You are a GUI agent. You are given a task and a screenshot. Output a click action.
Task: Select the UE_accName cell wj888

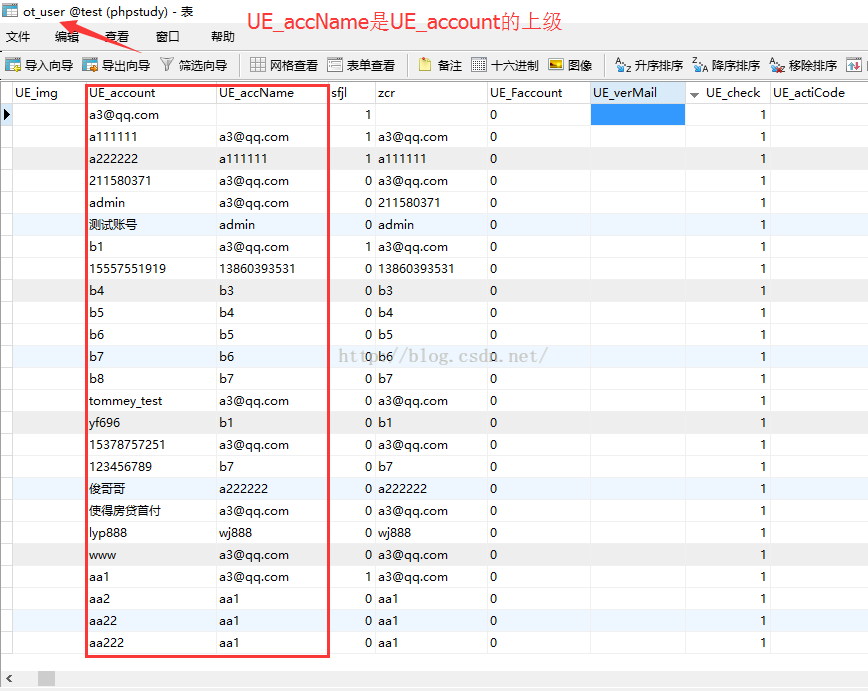pyautogui.click(x=272, y=533)
